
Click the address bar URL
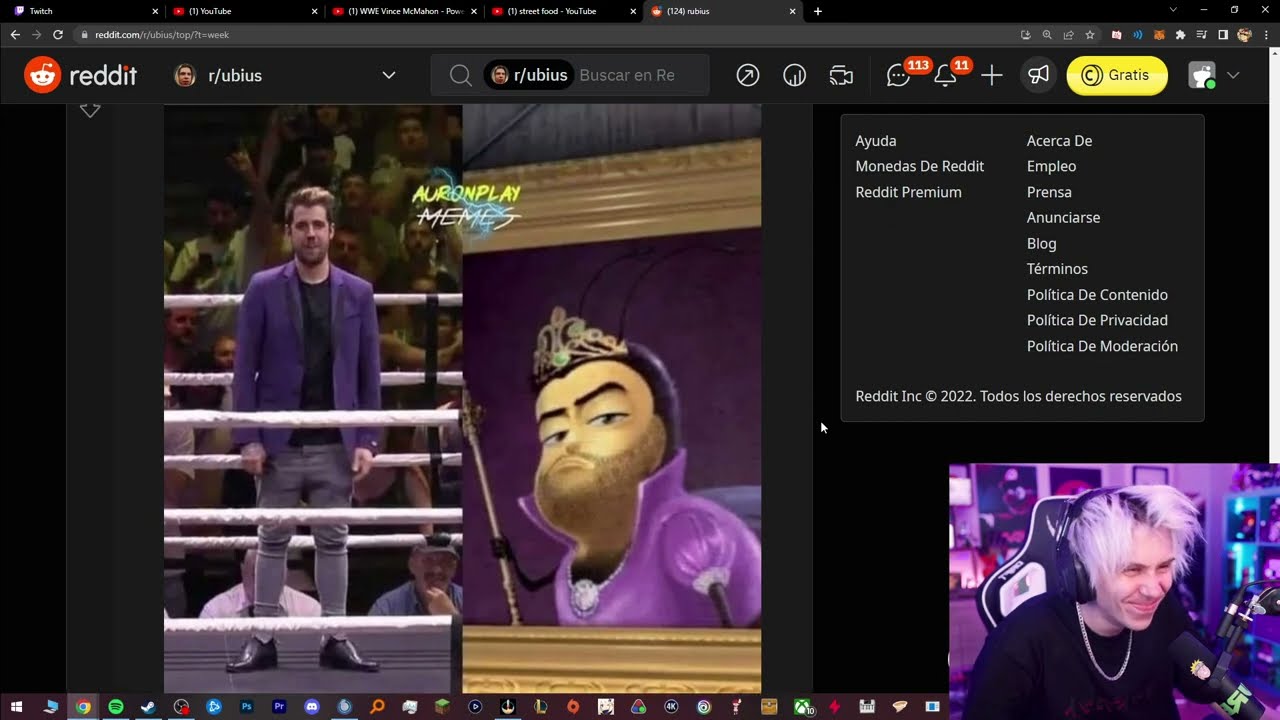point(162,34)
